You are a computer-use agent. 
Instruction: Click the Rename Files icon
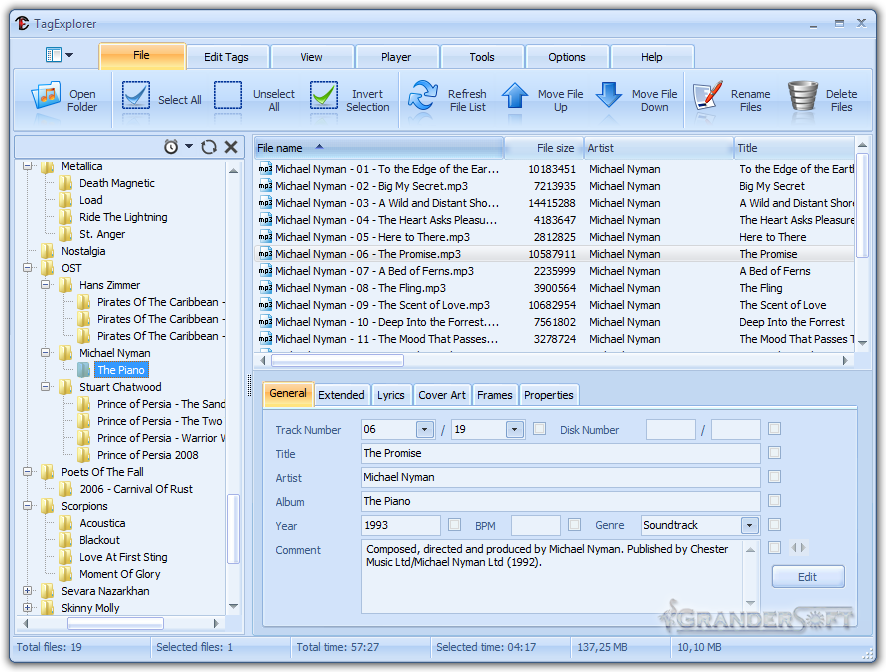coord(708,98)
